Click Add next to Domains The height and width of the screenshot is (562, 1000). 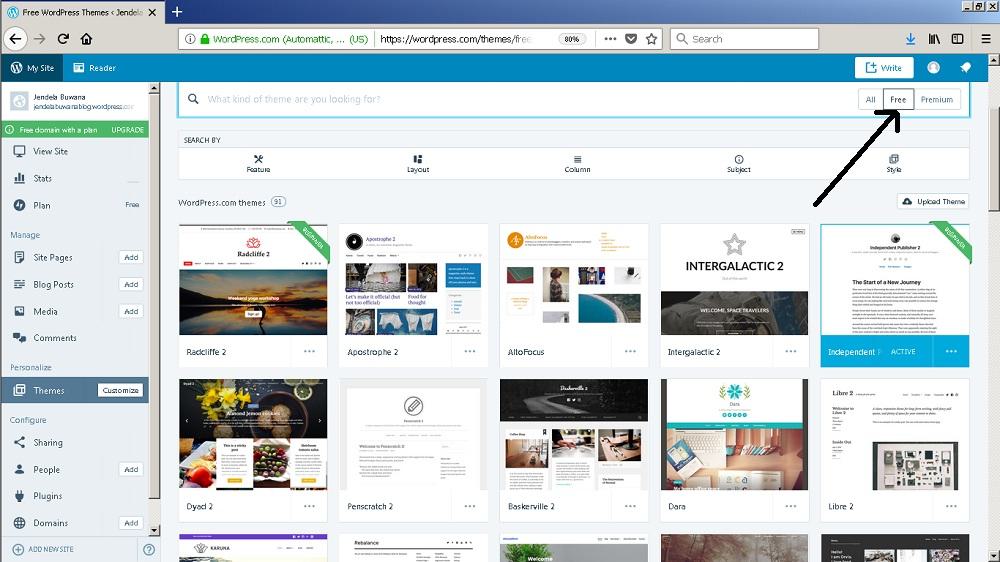(x=131, y=523)
